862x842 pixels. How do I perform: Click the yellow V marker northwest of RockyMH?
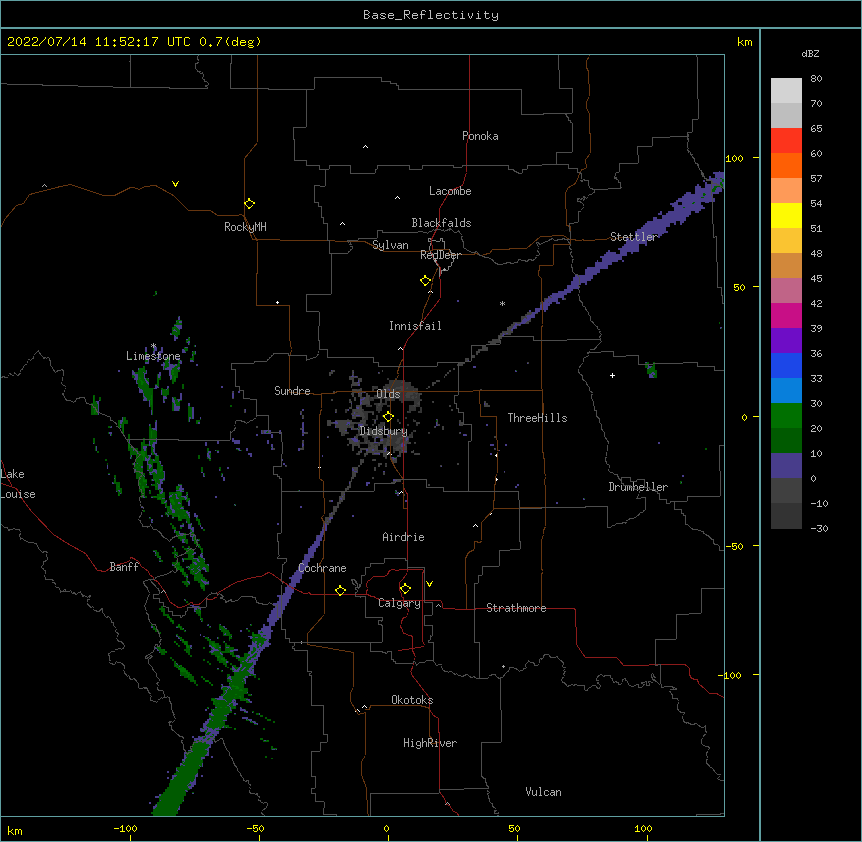(175, 184)
